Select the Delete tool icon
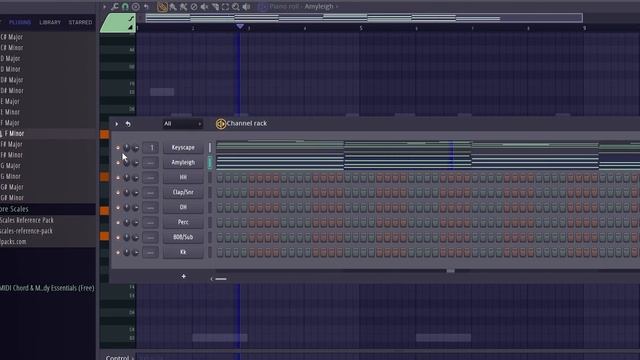 click(194, 7)
